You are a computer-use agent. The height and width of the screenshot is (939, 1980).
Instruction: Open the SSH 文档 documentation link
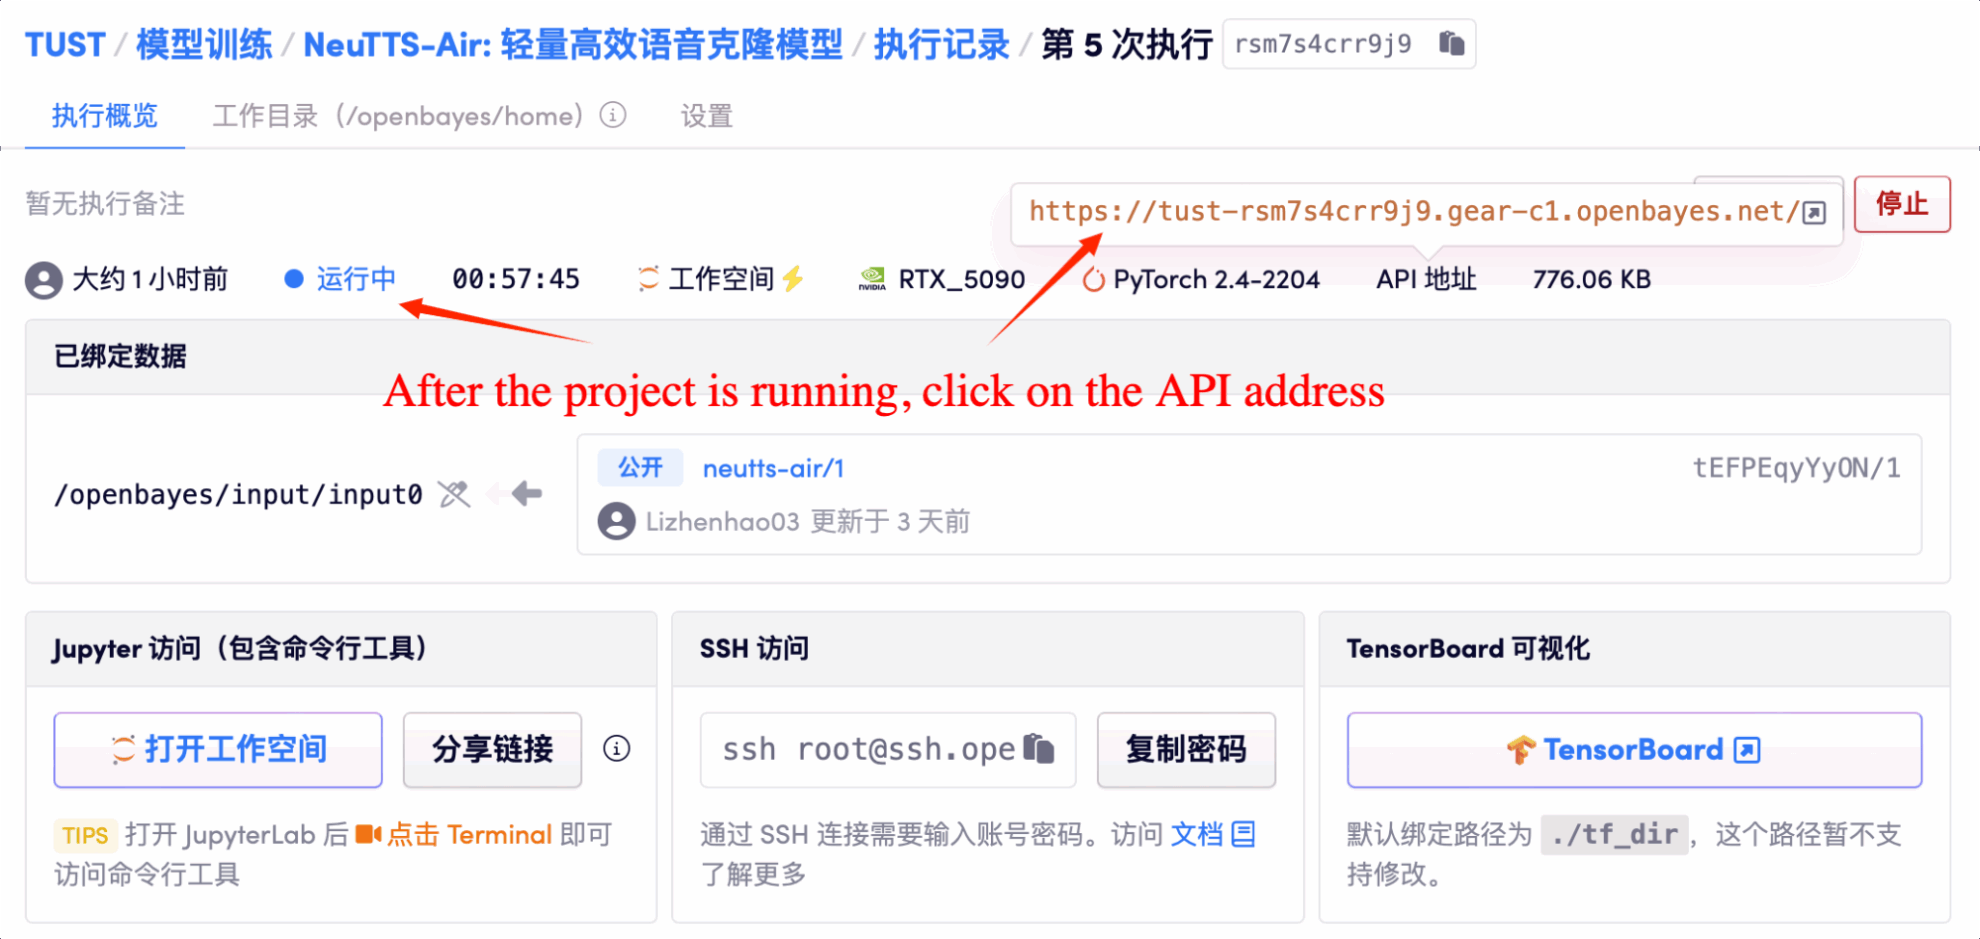[1212, 834]
